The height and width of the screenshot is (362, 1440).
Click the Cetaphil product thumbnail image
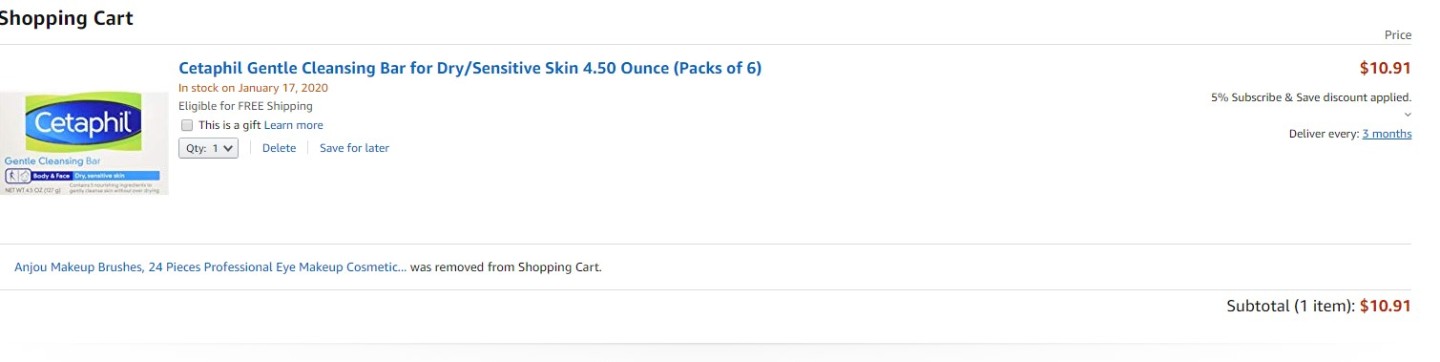coord(85,143)
